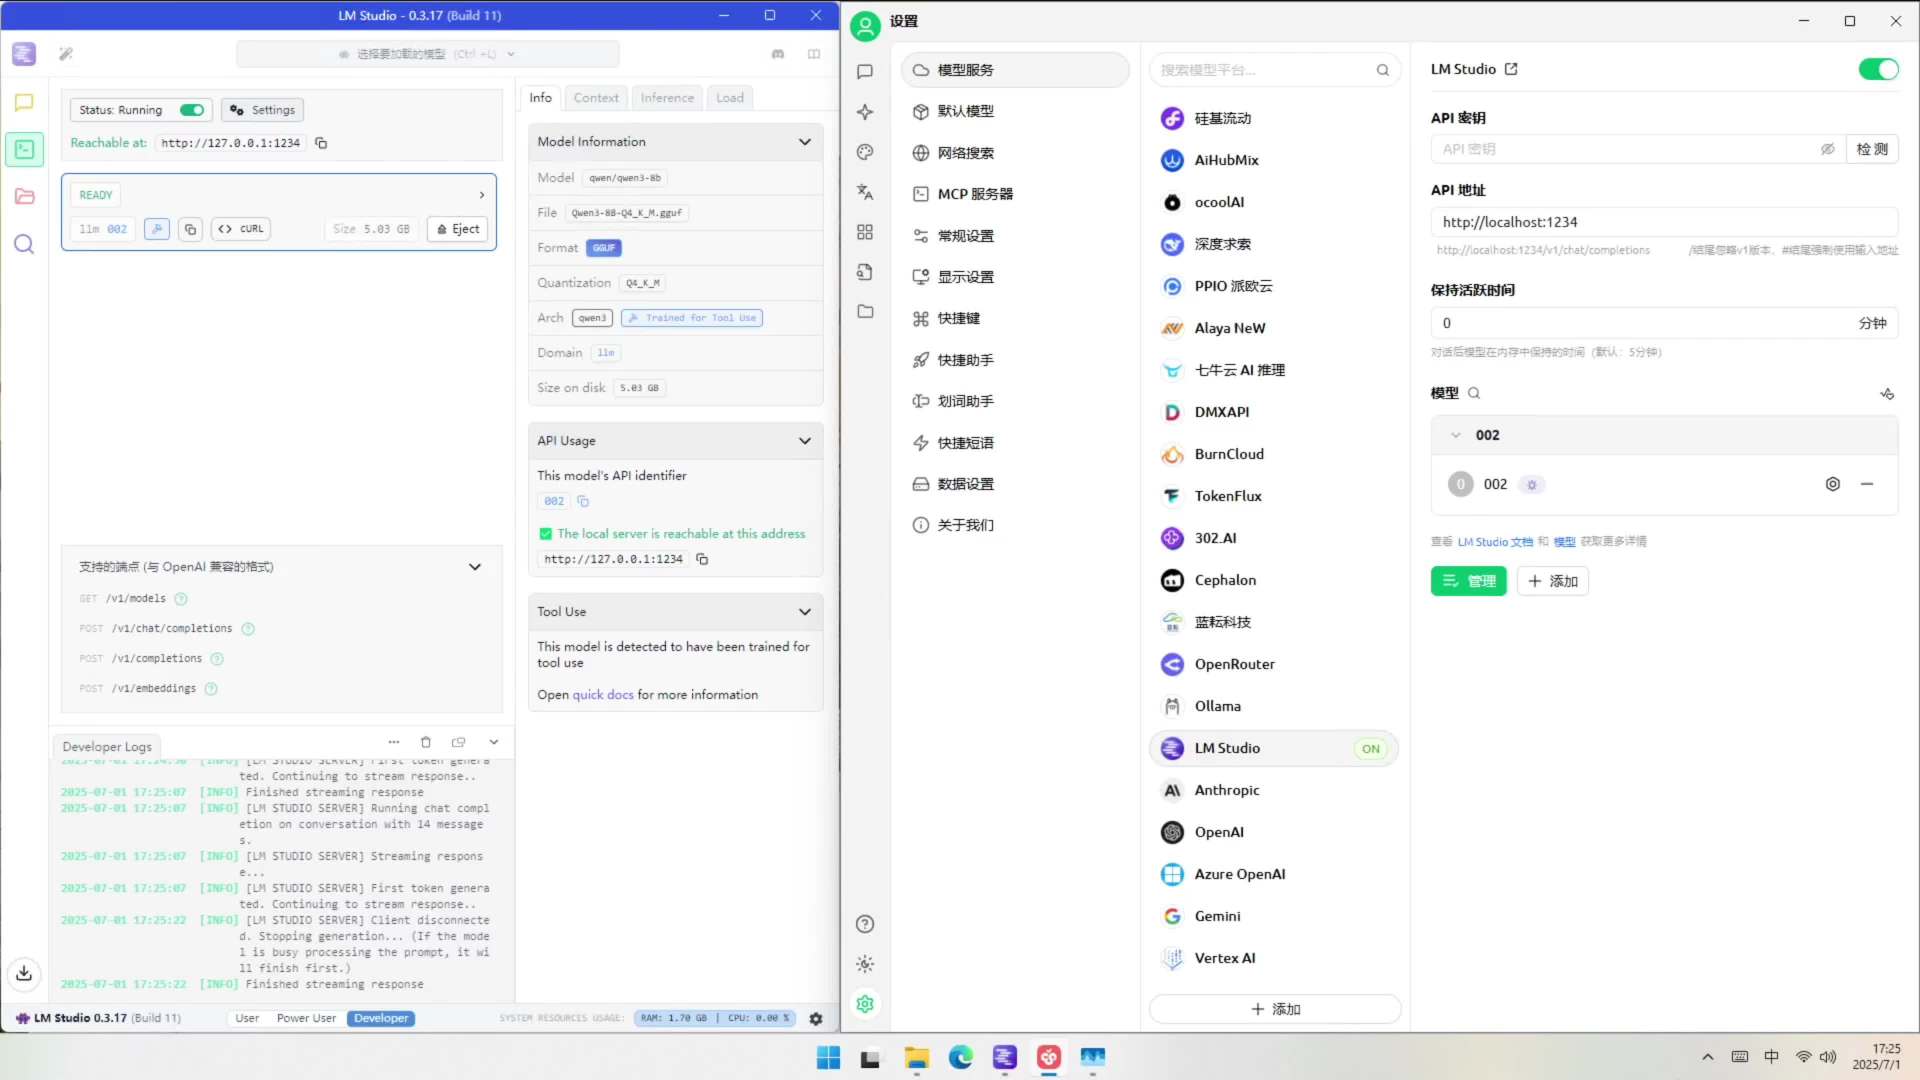Search models with magnifier next to 模型
Image resolution: width=1920 pixels, height=1080 pixels.
1474,393
